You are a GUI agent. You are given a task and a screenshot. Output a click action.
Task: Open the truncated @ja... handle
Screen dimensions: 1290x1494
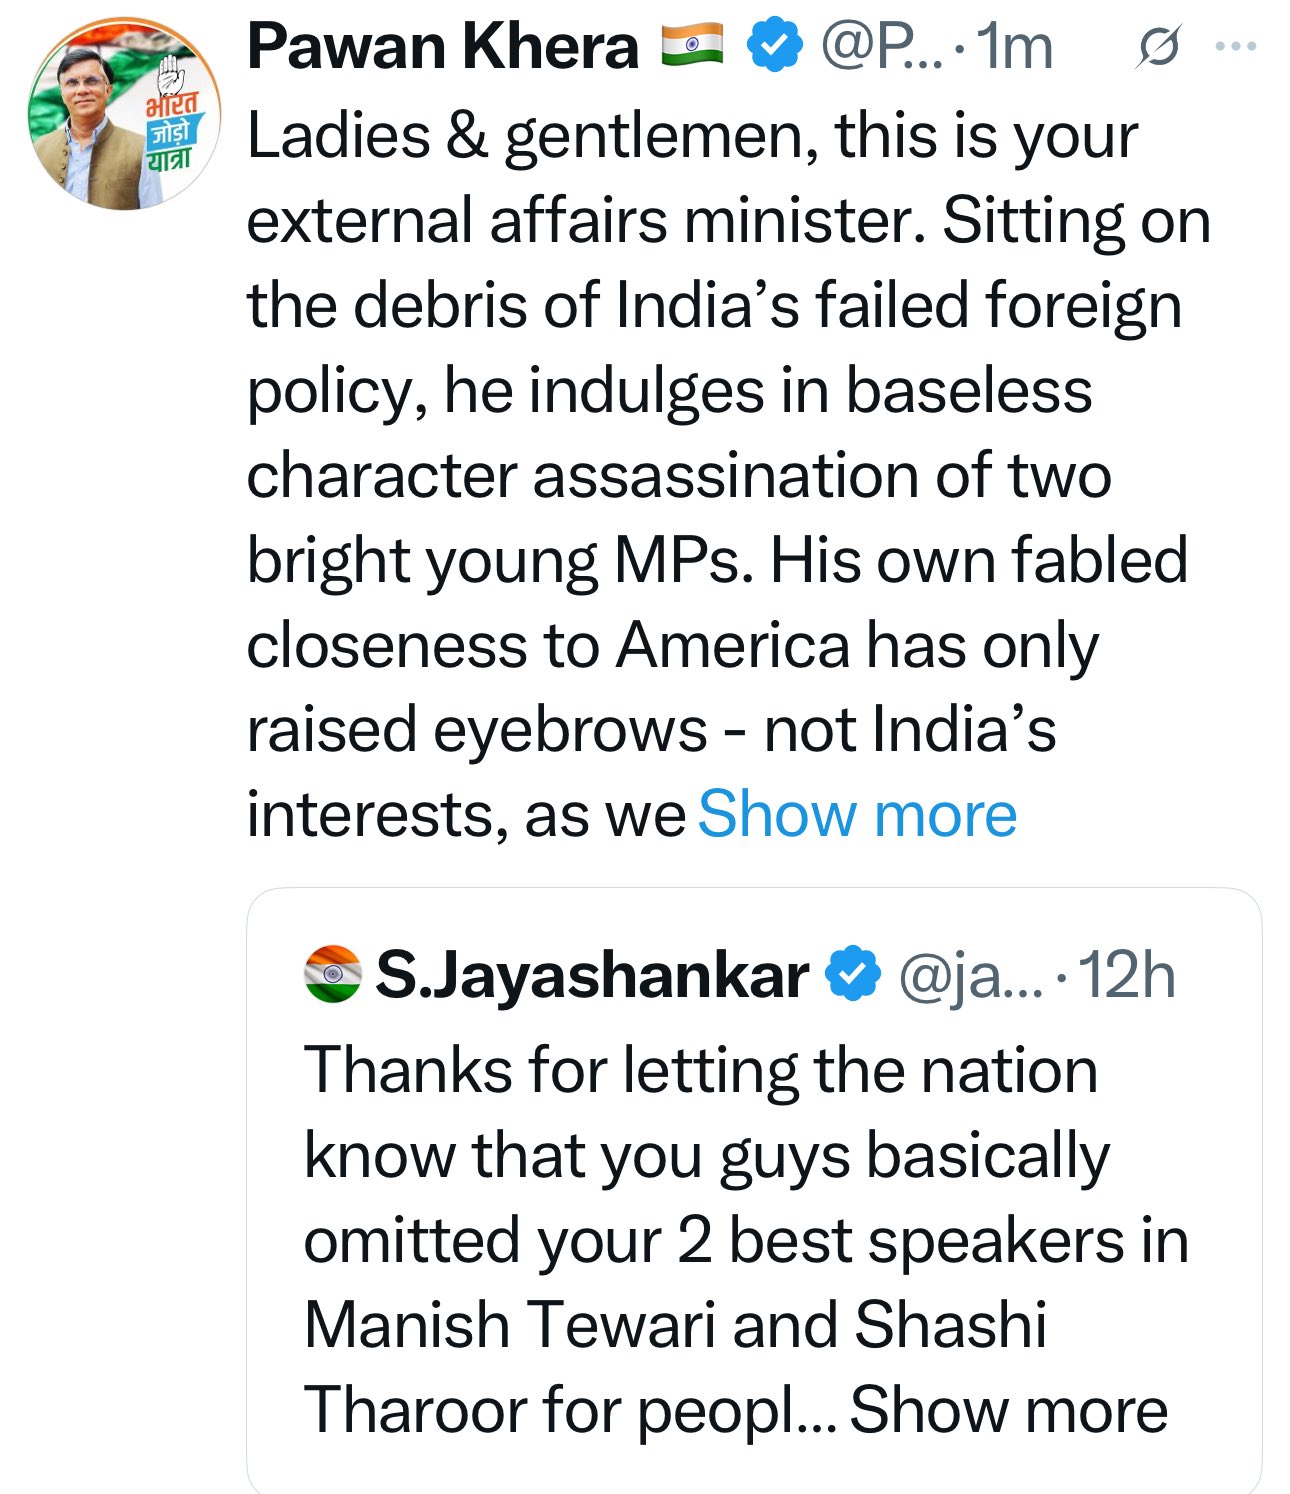[x=969, y=975]
